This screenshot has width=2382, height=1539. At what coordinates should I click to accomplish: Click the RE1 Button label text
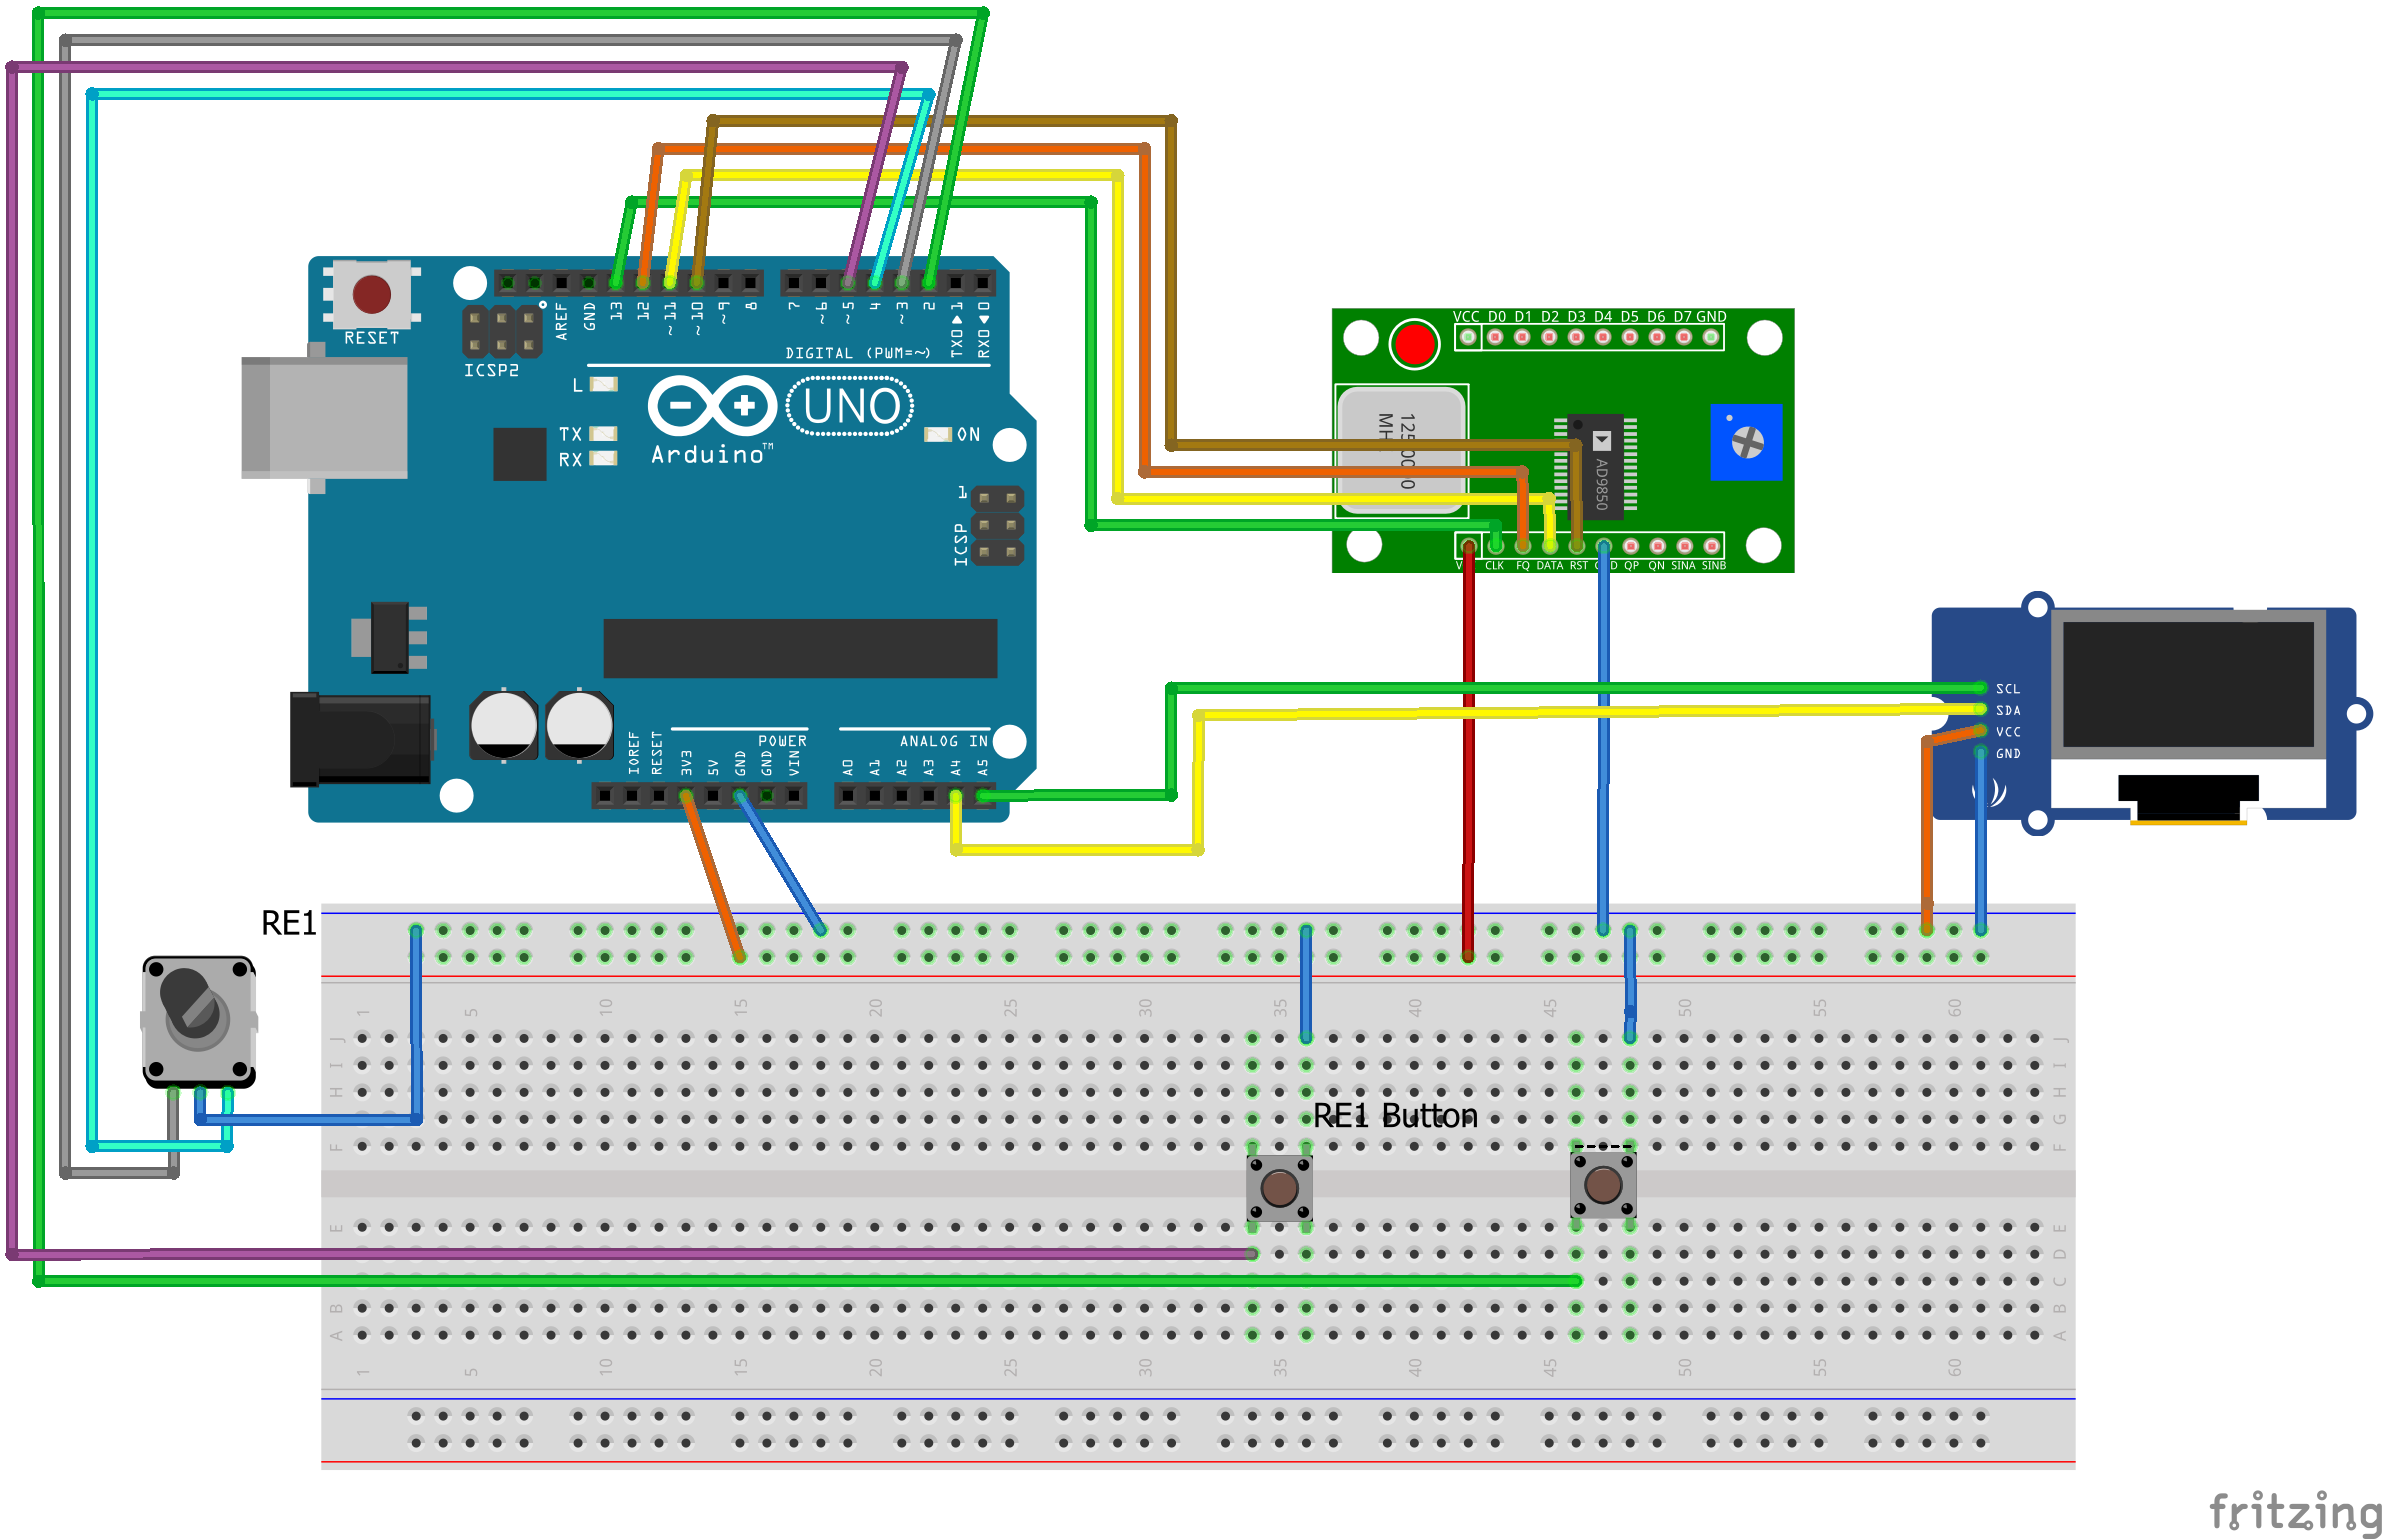point(1395,1115)
